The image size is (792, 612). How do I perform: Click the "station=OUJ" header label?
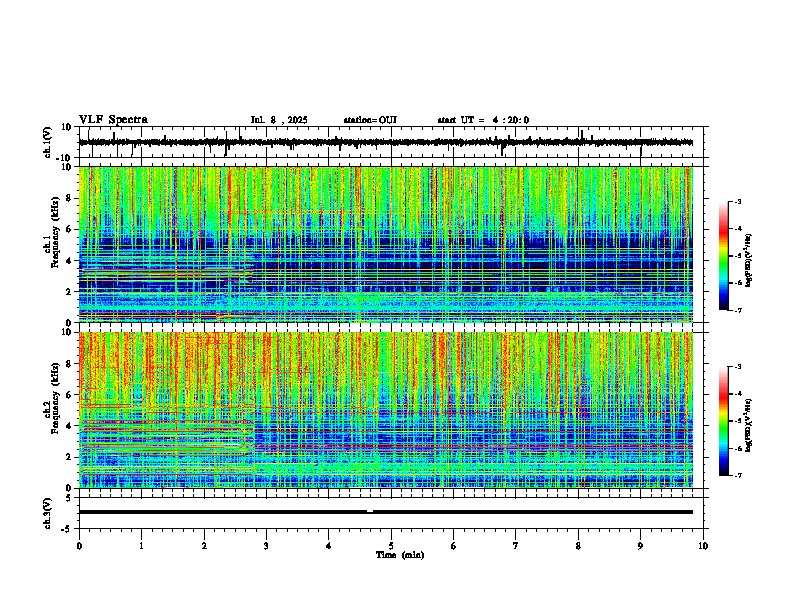point(370,120)
